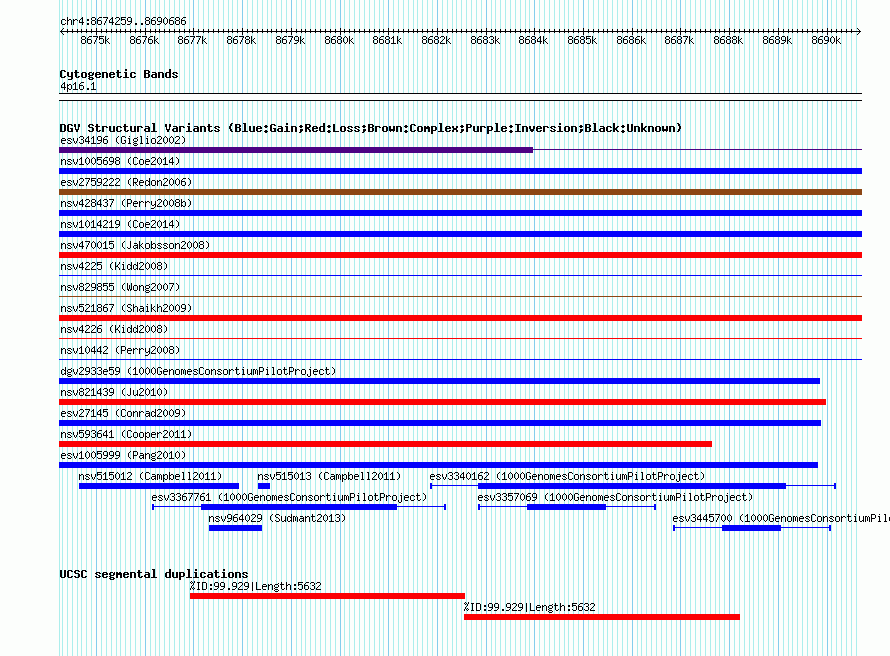Click the brown esv2759222 complex bar
The height and width of the screenshot is (656, 890).
(x=460, y=192)
